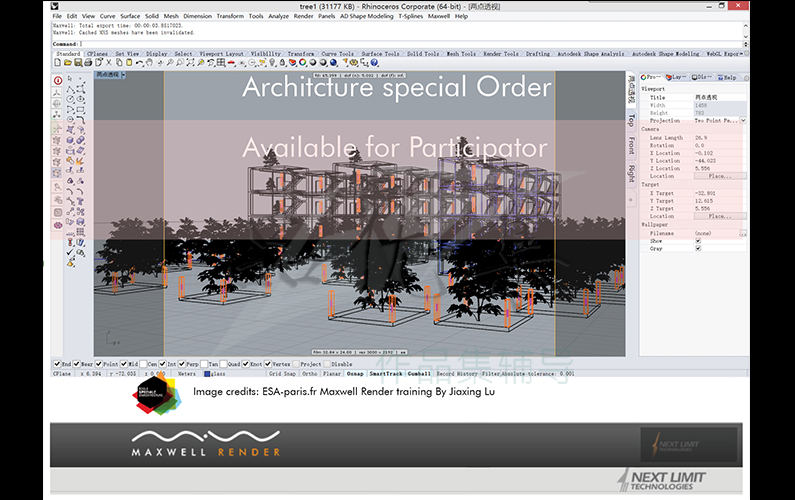Screen dimensions: 795x500
Task: Toggle the Gumball status bar button
Action: [419, 374]
